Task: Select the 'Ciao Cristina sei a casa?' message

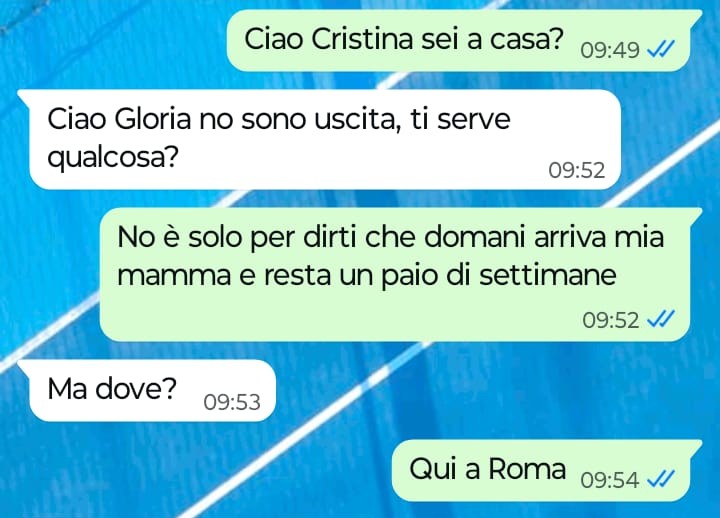Action: tap(464, 40)
